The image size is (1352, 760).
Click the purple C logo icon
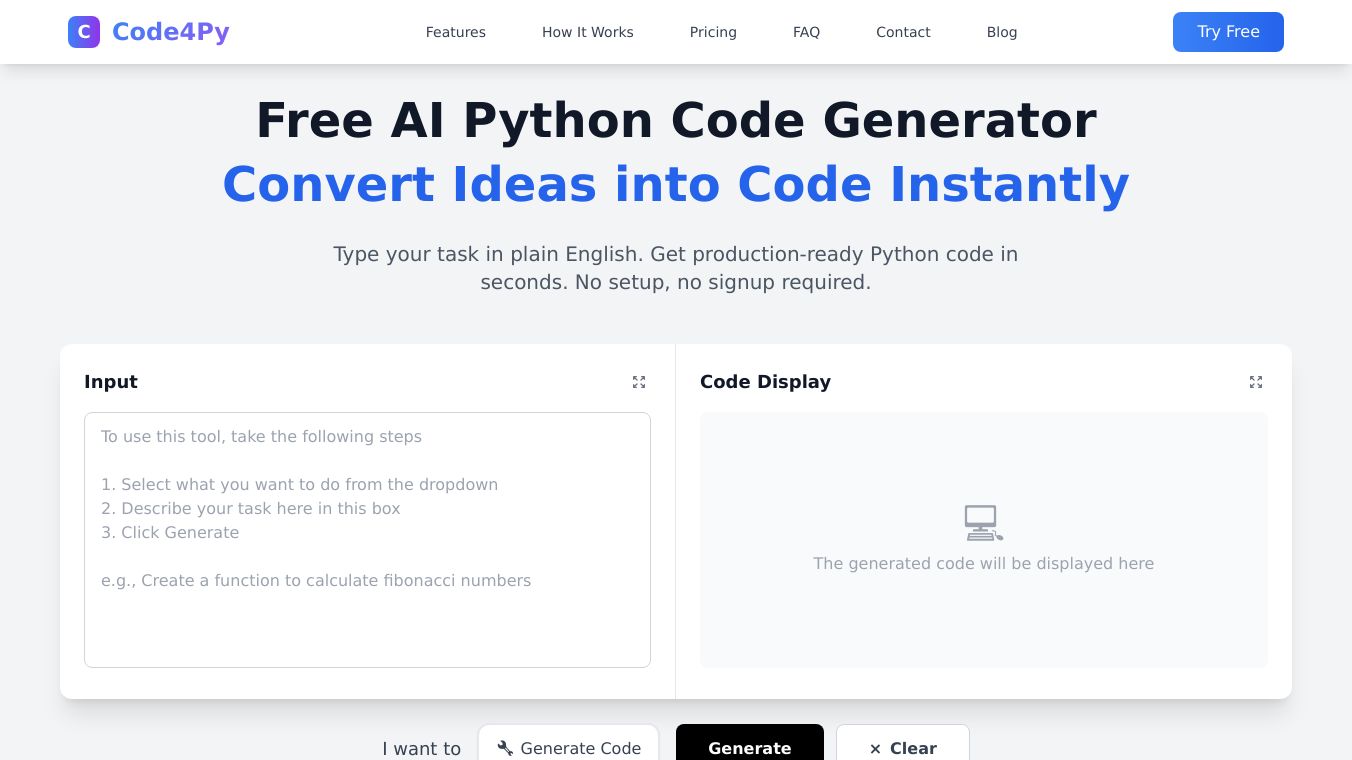click(x=84, y=32)
